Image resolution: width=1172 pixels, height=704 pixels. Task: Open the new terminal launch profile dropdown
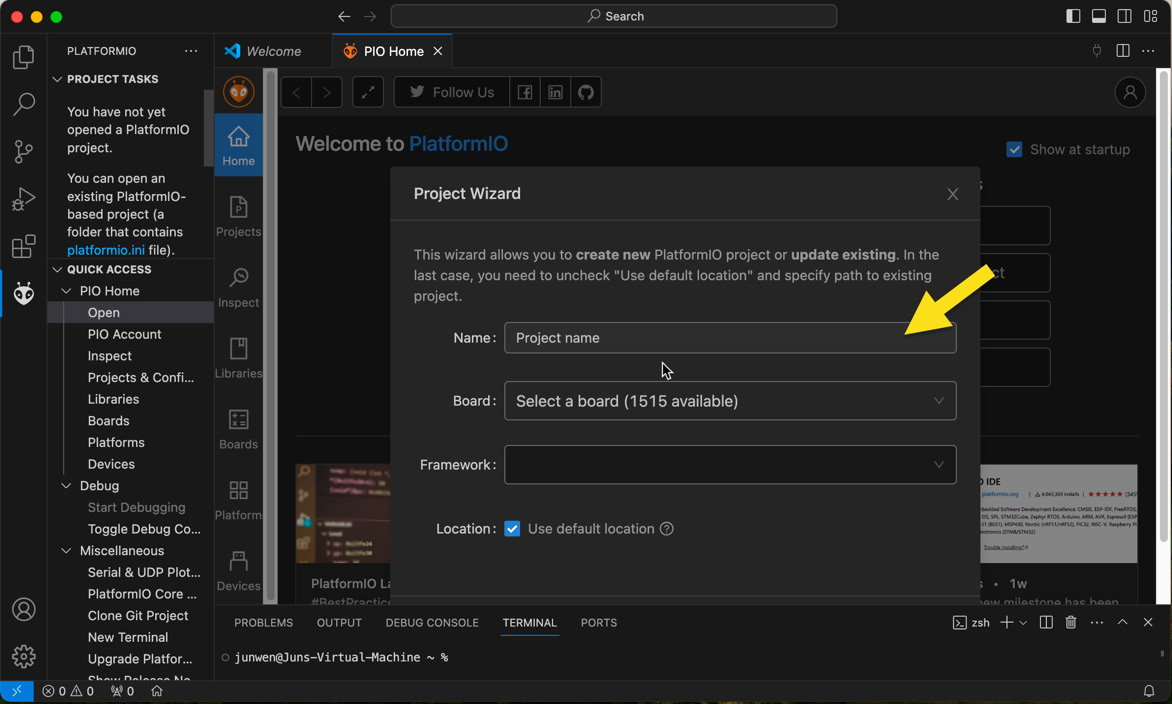coord(1023,623)
